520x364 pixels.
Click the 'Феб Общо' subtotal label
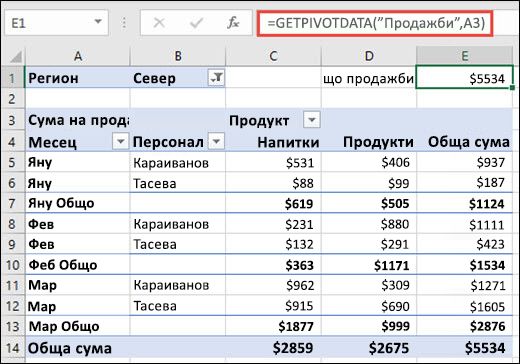pos(77,265)
